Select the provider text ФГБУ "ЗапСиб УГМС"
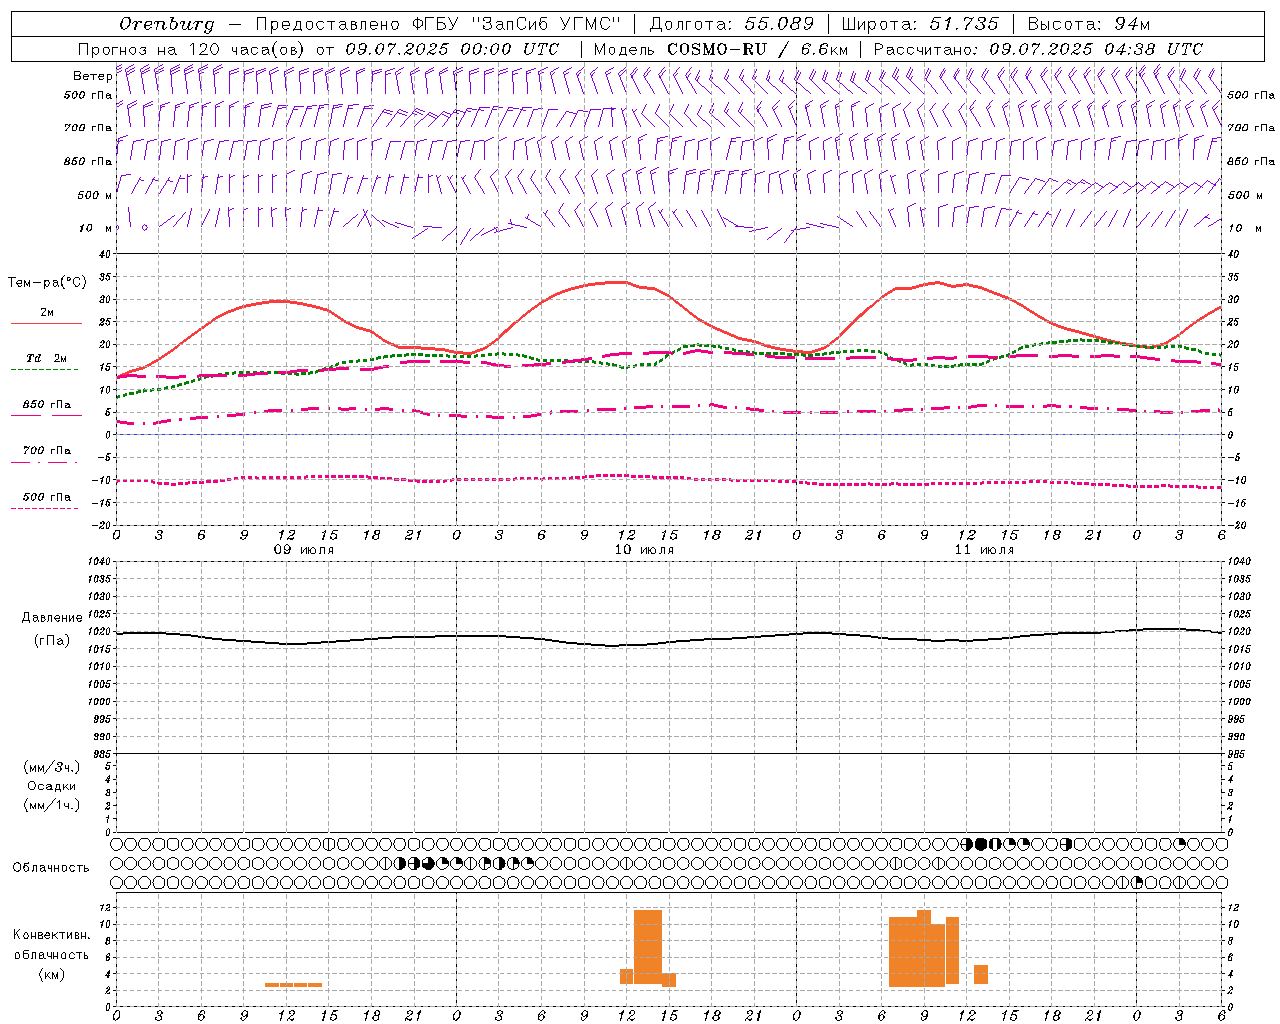 [517, 23]
